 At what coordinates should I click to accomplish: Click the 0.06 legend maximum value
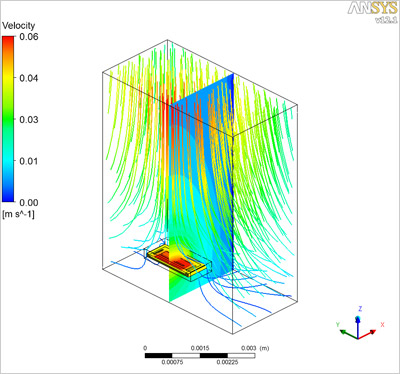(29, 37)
